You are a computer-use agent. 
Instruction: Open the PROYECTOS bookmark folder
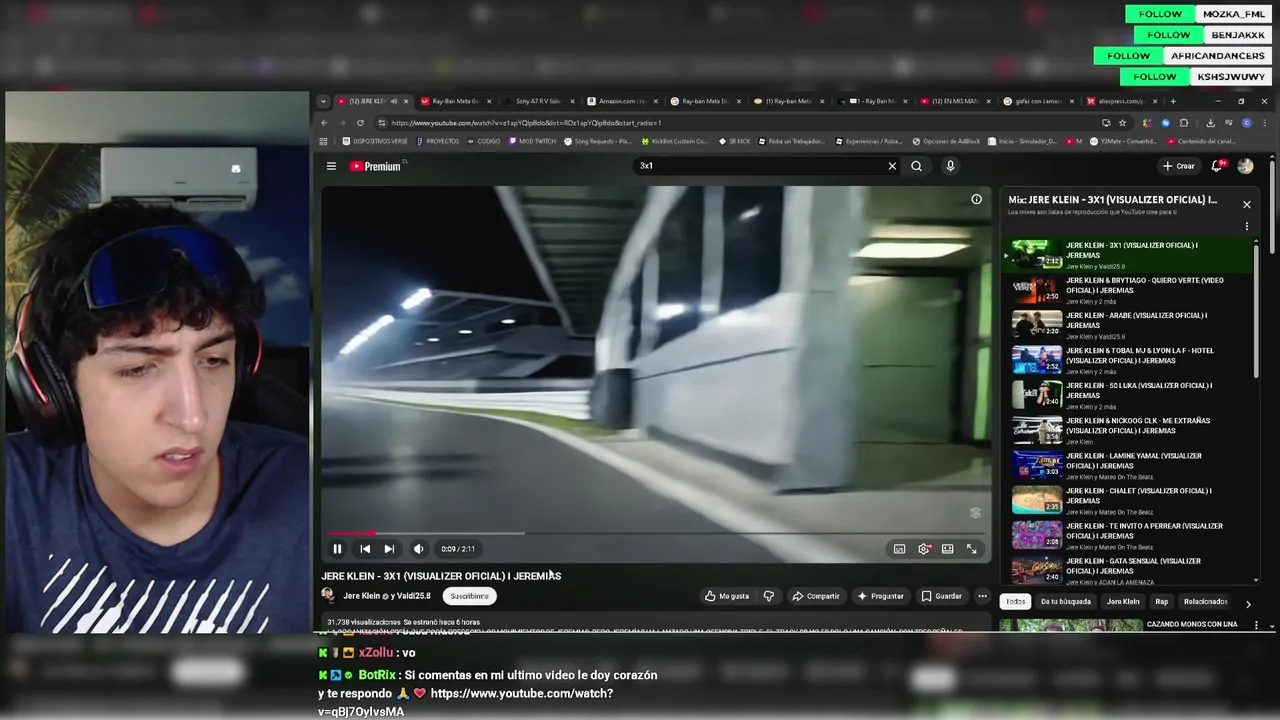pyautogui.click(x=438, y=141)
